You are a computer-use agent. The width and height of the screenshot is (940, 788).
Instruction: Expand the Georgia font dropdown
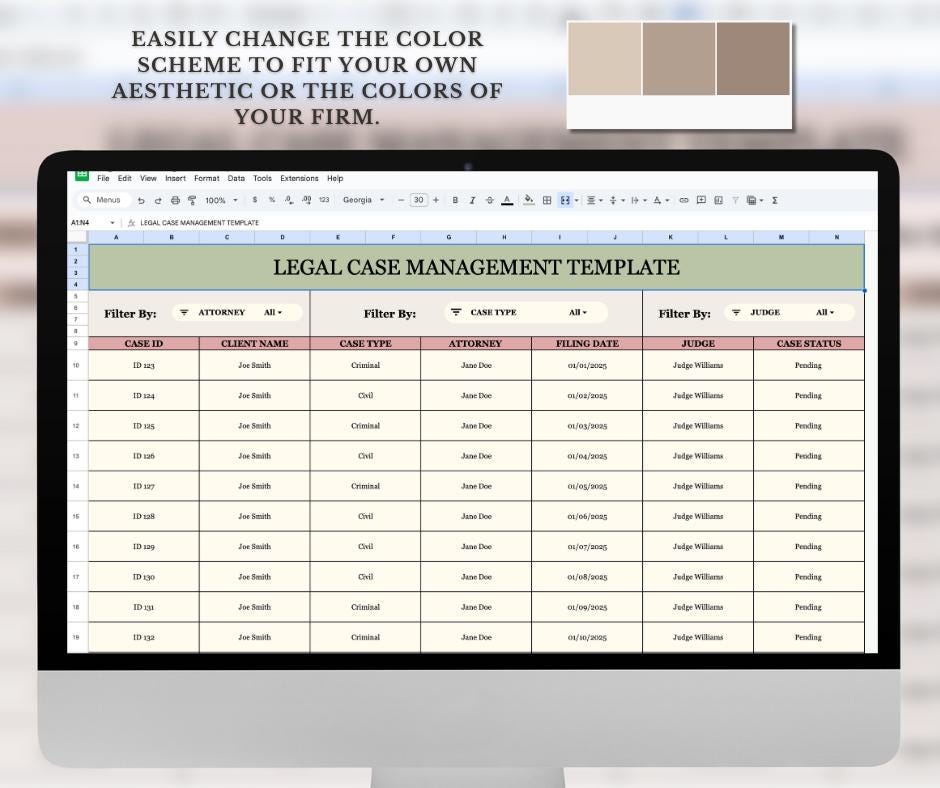tap(365, 200)
